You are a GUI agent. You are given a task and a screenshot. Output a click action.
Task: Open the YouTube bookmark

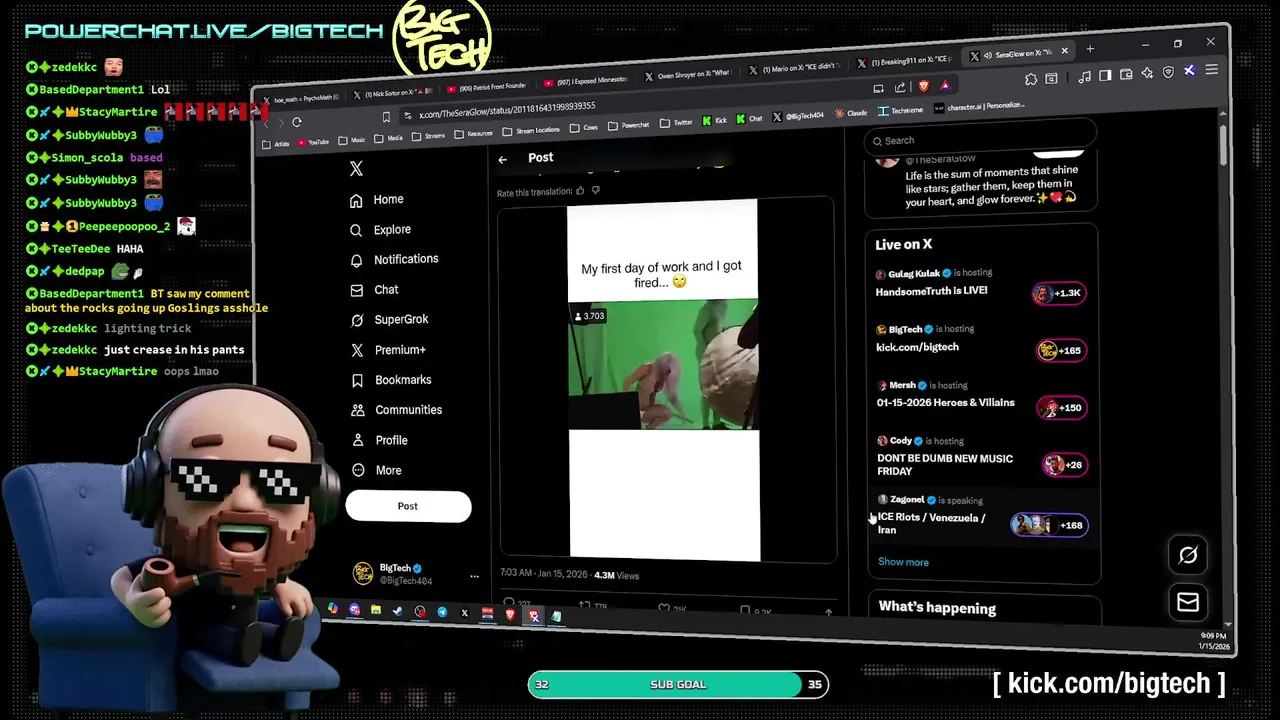pos(313,142)
